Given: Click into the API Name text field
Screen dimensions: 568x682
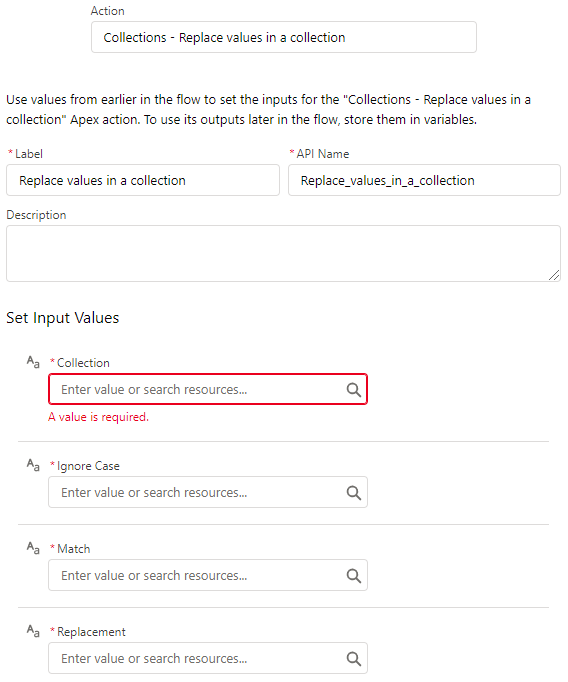Looking at the screenshot, I should [x=424, y=181].
